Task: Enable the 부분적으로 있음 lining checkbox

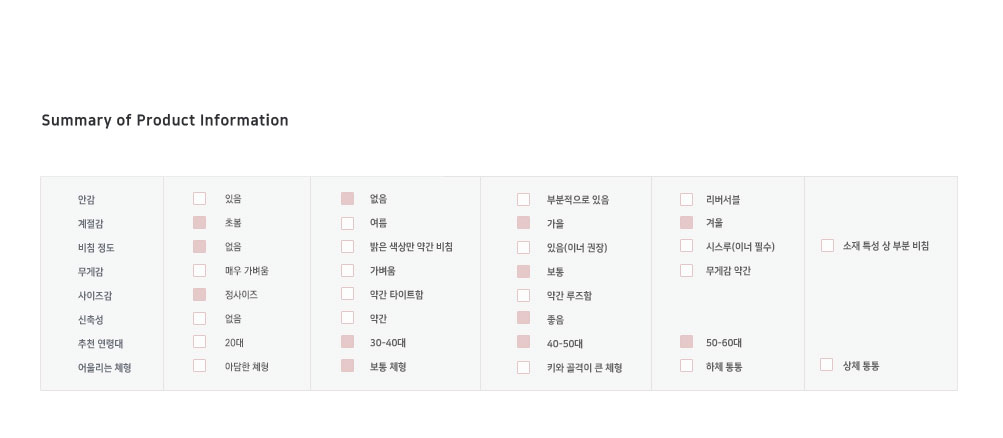Action: [523, 199]
